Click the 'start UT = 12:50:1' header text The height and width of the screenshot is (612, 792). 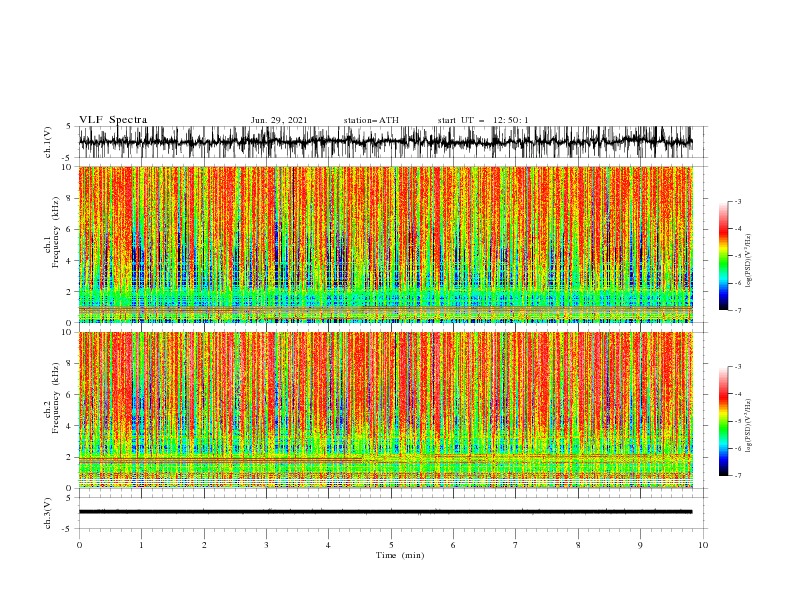pos(483,120)
